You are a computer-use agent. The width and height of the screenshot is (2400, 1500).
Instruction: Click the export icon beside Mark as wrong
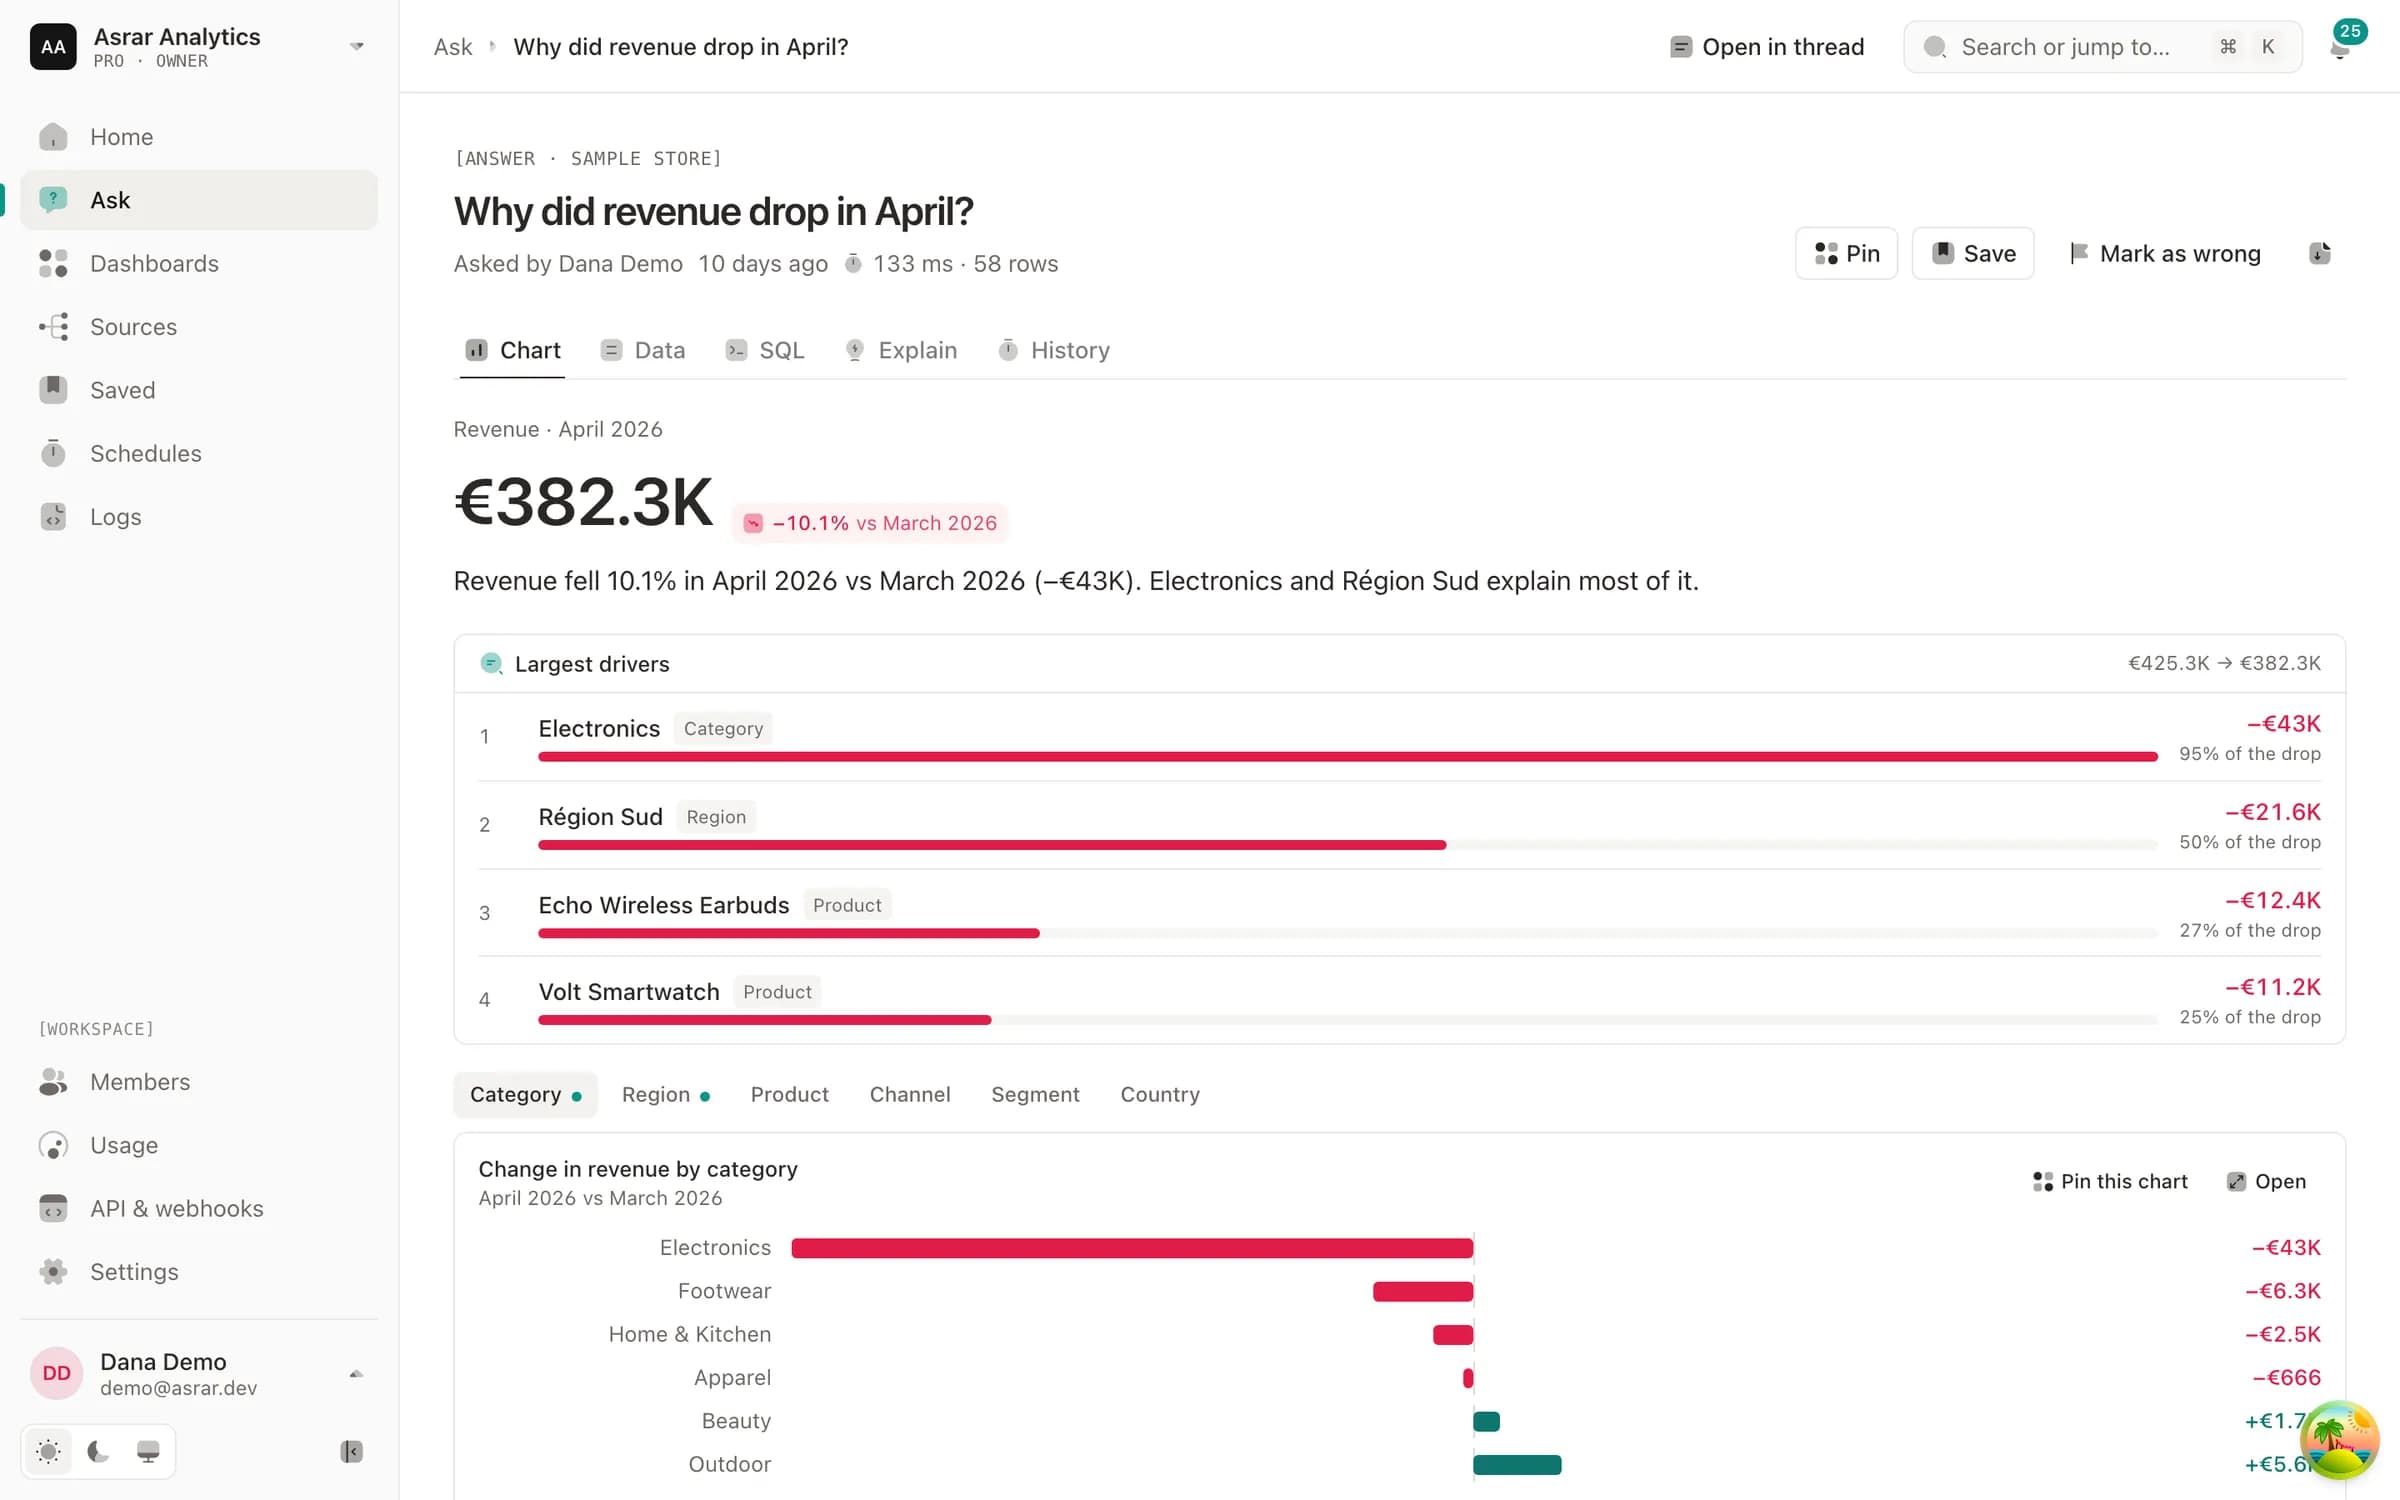coord(2320,254)
